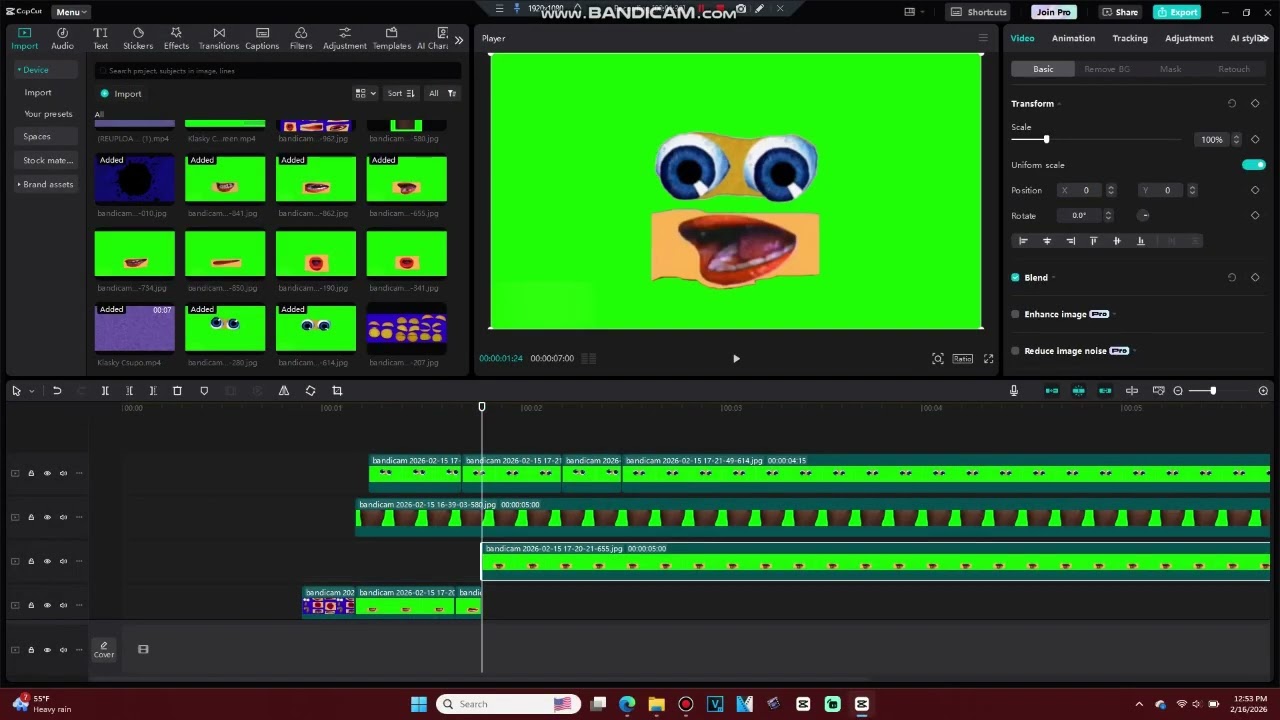Viewport: 1280px width, 720px height.
Task: Reset the Blend settings
Action: coord(1232,278)
